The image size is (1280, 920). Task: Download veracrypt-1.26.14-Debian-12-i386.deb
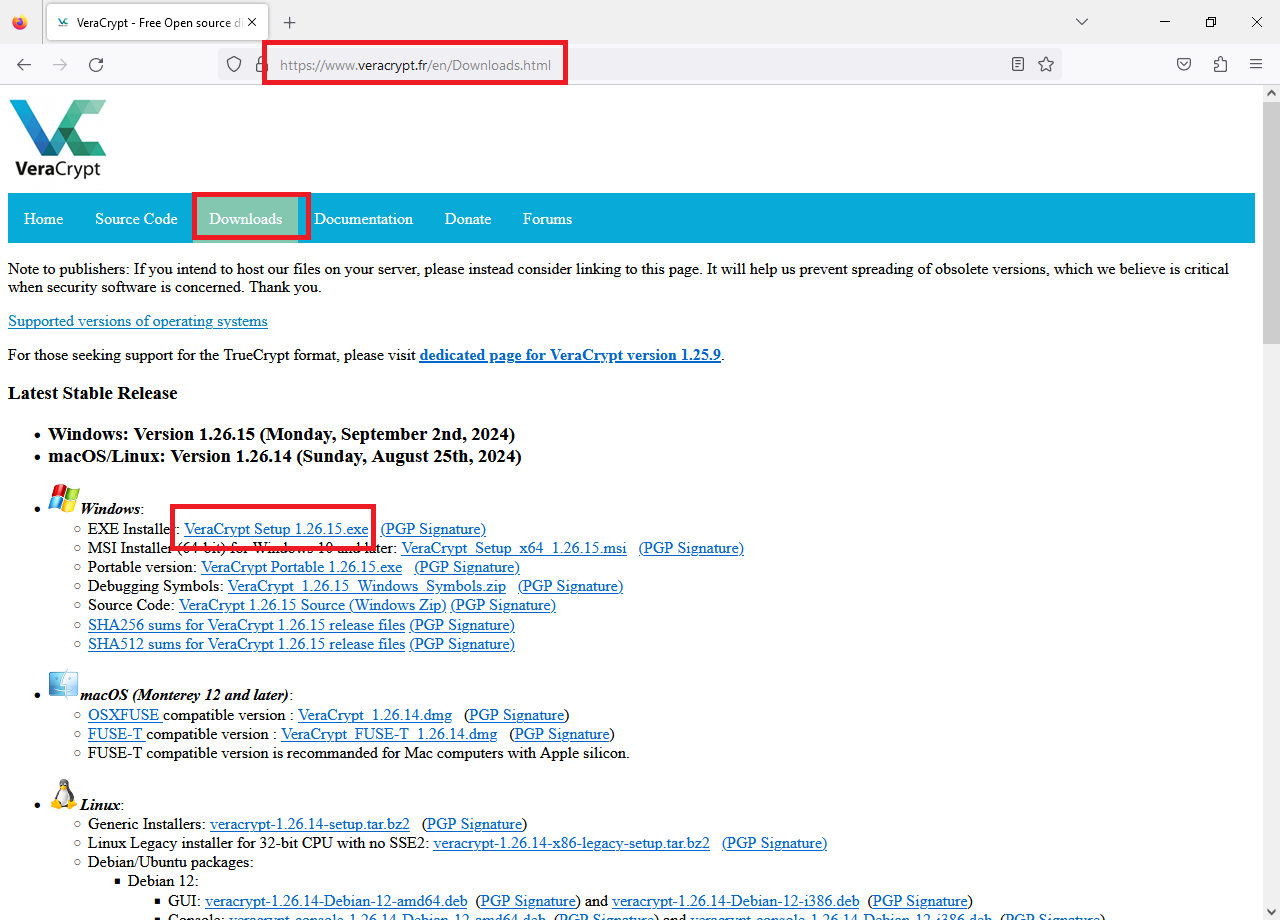736,901
